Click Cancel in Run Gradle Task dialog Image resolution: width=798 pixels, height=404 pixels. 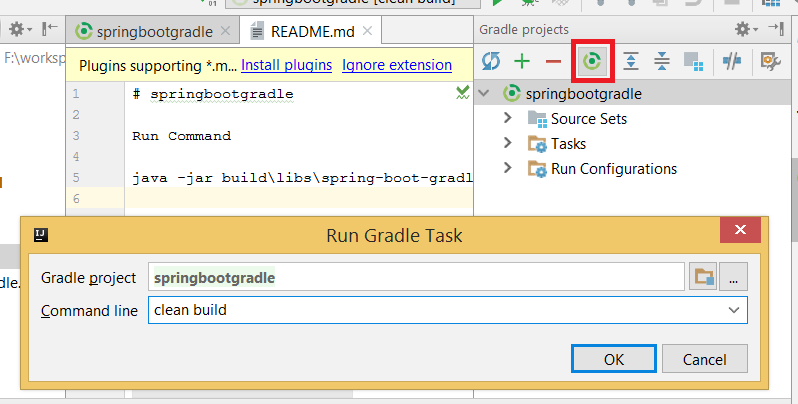(x=704, y=359)
